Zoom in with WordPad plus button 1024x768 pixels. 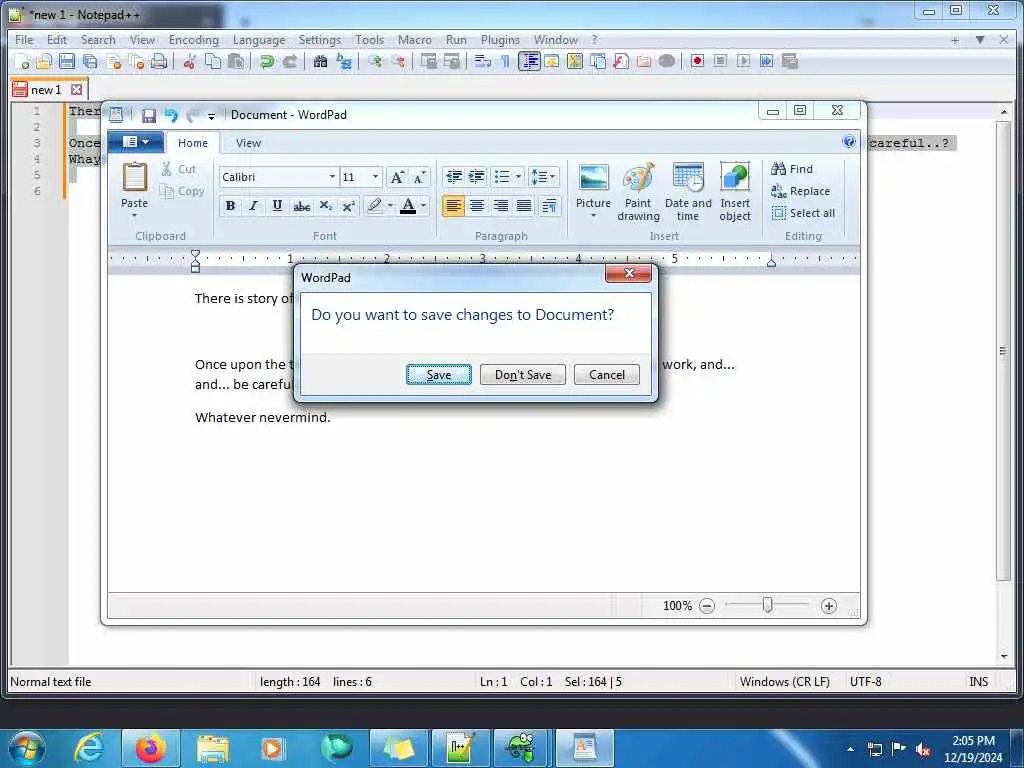point(829,606)
